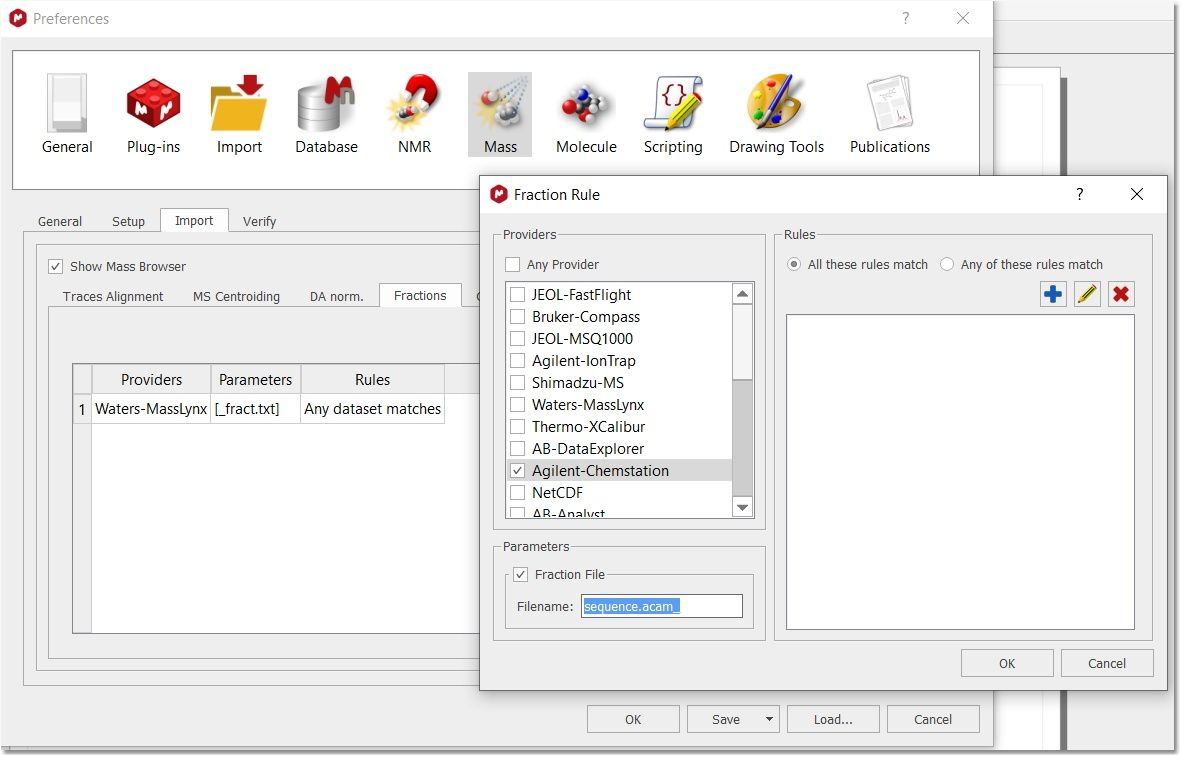Toggle the Show Mass Browser checkbox
This screenshot has width=1181, height=757.
click(x=55, y=267)
